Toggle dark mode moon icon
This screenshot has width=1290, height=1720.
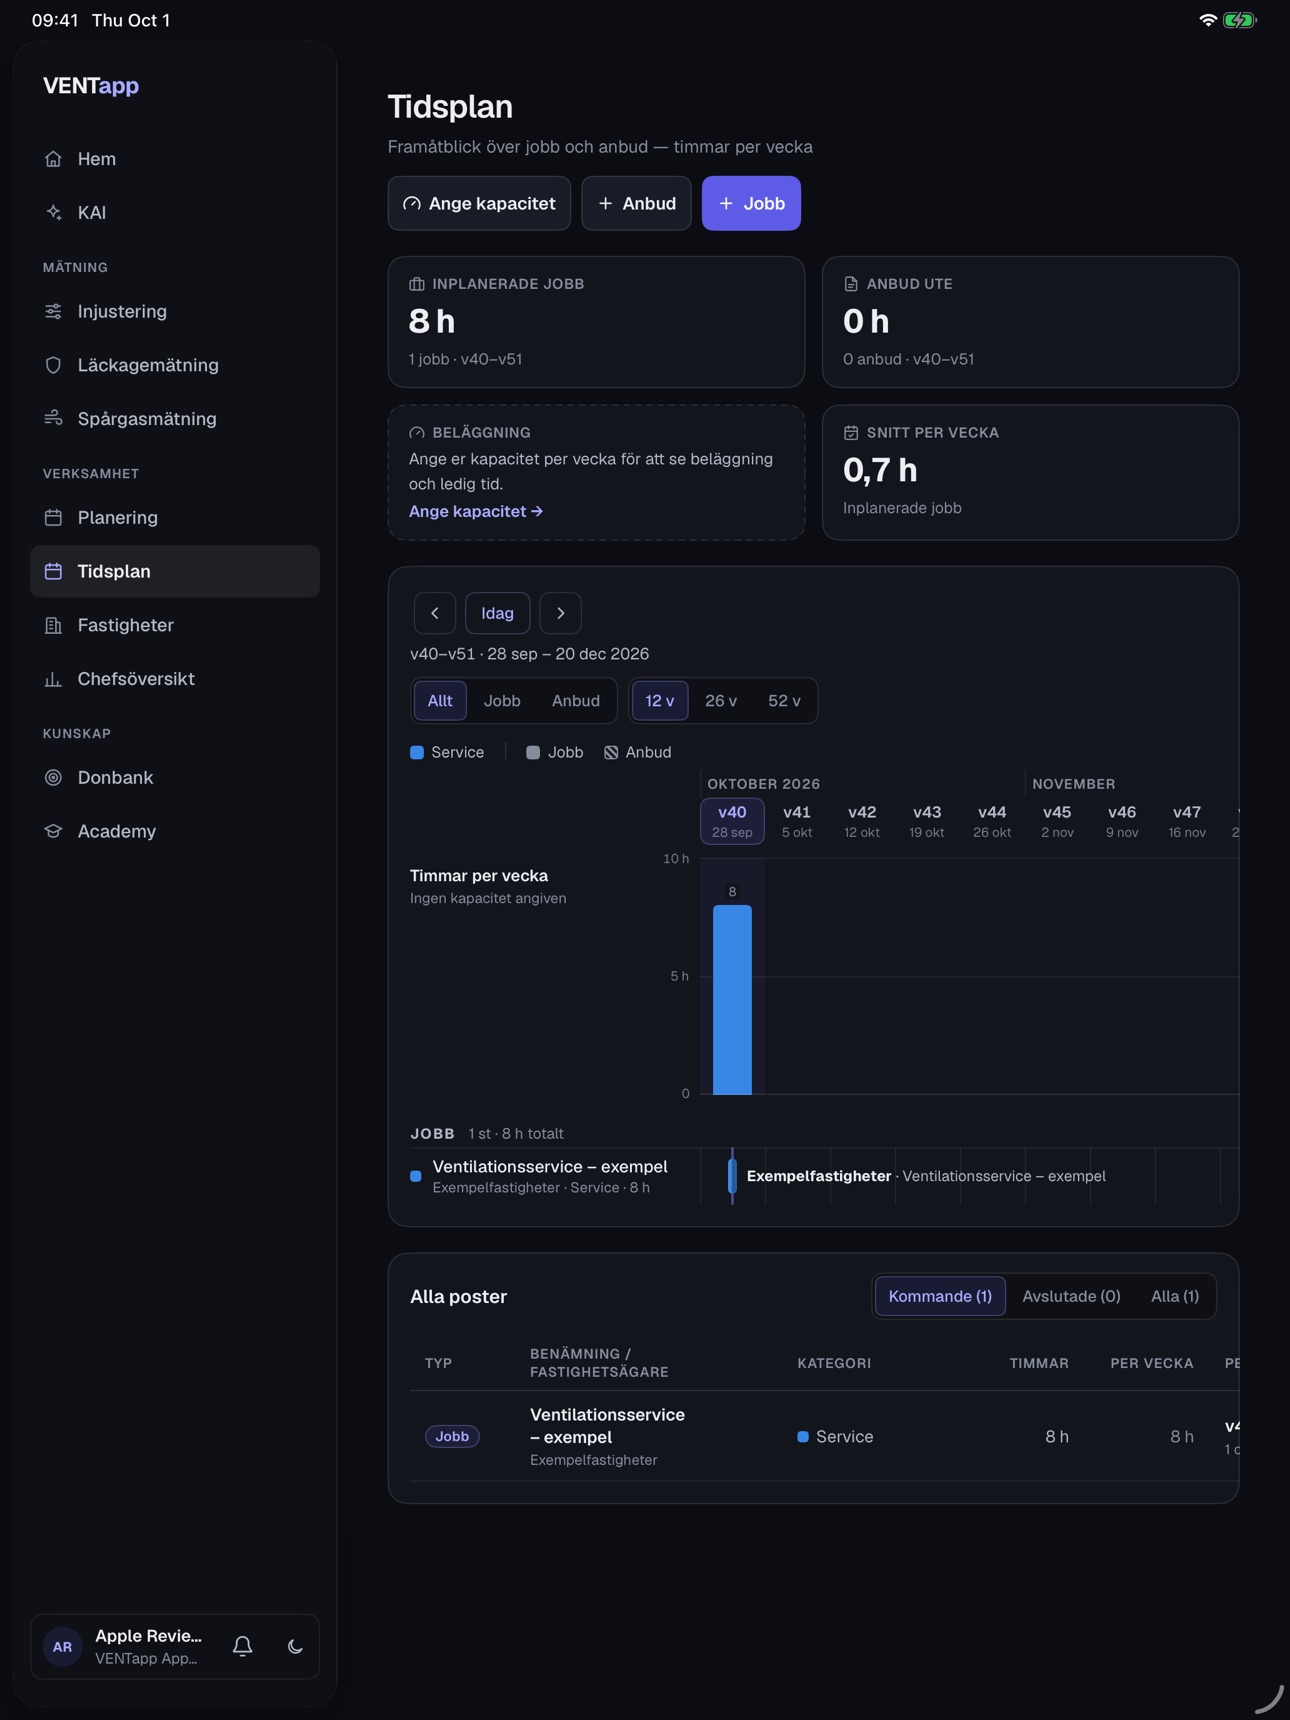click(295, 1646)
